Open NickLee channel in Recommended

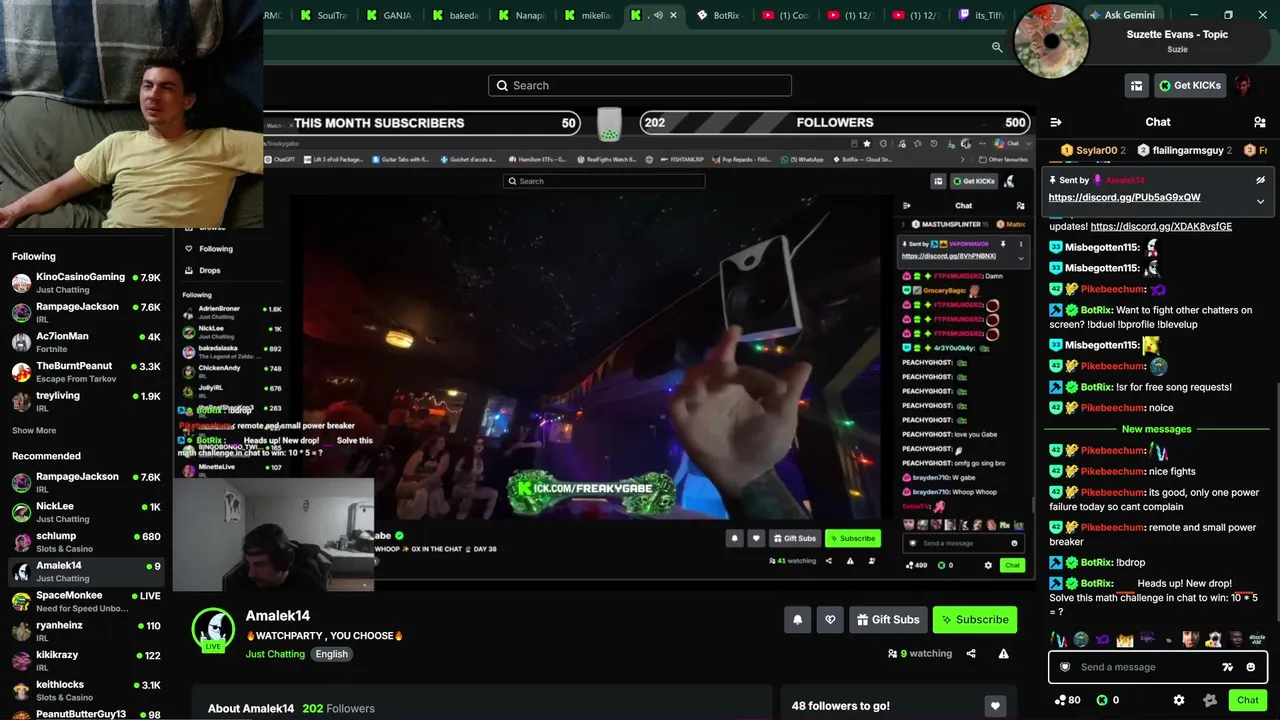[85, 512]
